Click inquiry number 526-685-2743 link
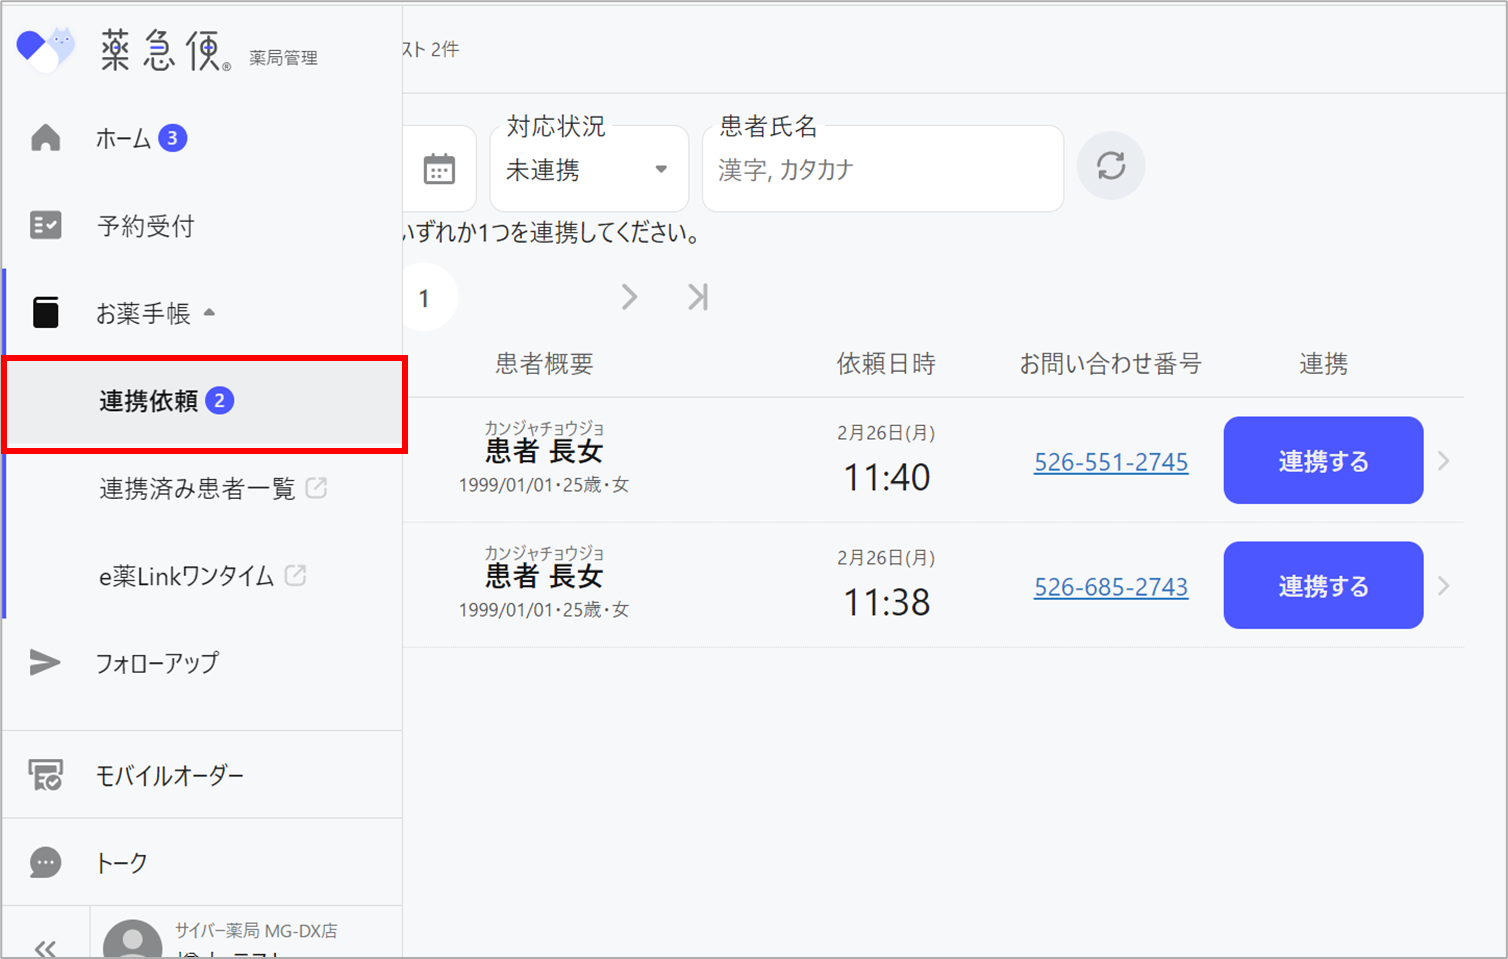 (x=1110, y=587)
